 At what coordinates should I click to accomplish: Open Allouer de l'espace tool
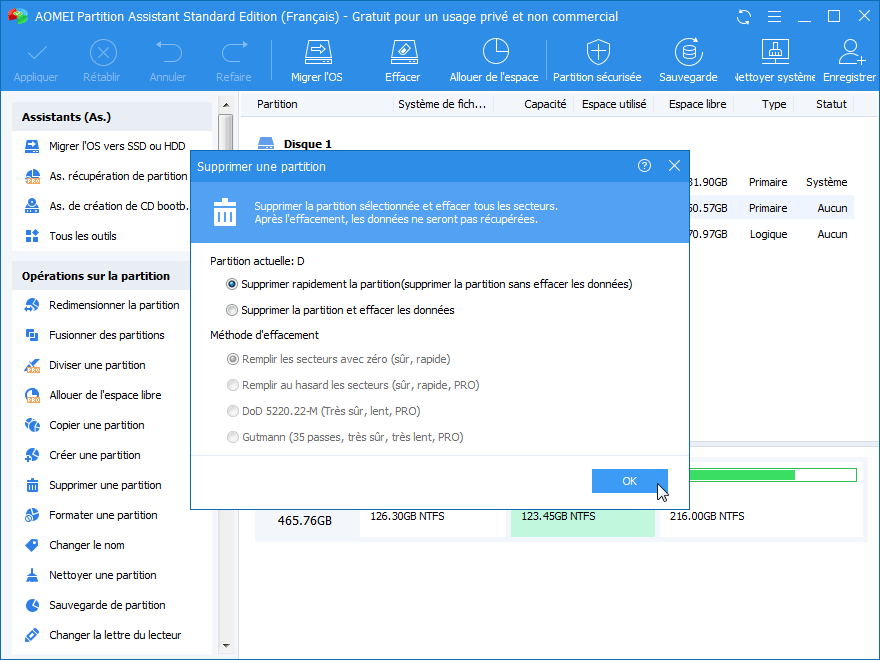pos(494,61)
